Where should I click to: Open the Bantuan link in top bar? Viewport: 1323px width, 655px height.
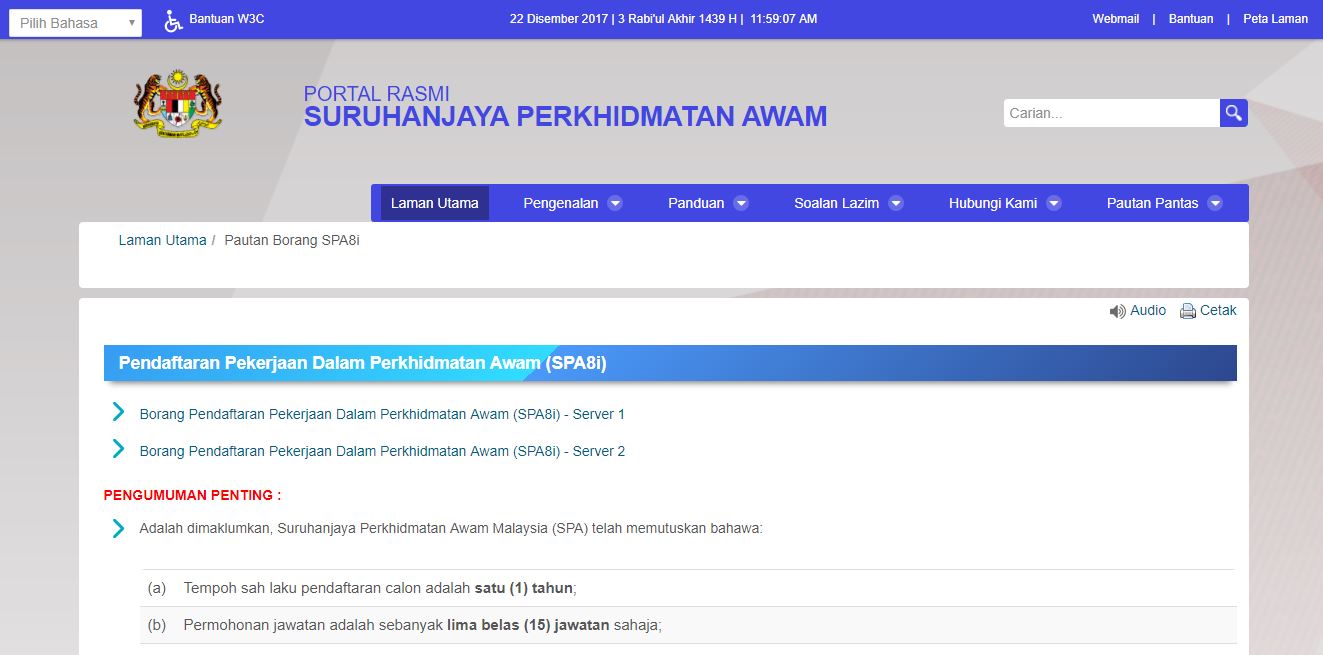1191,19
